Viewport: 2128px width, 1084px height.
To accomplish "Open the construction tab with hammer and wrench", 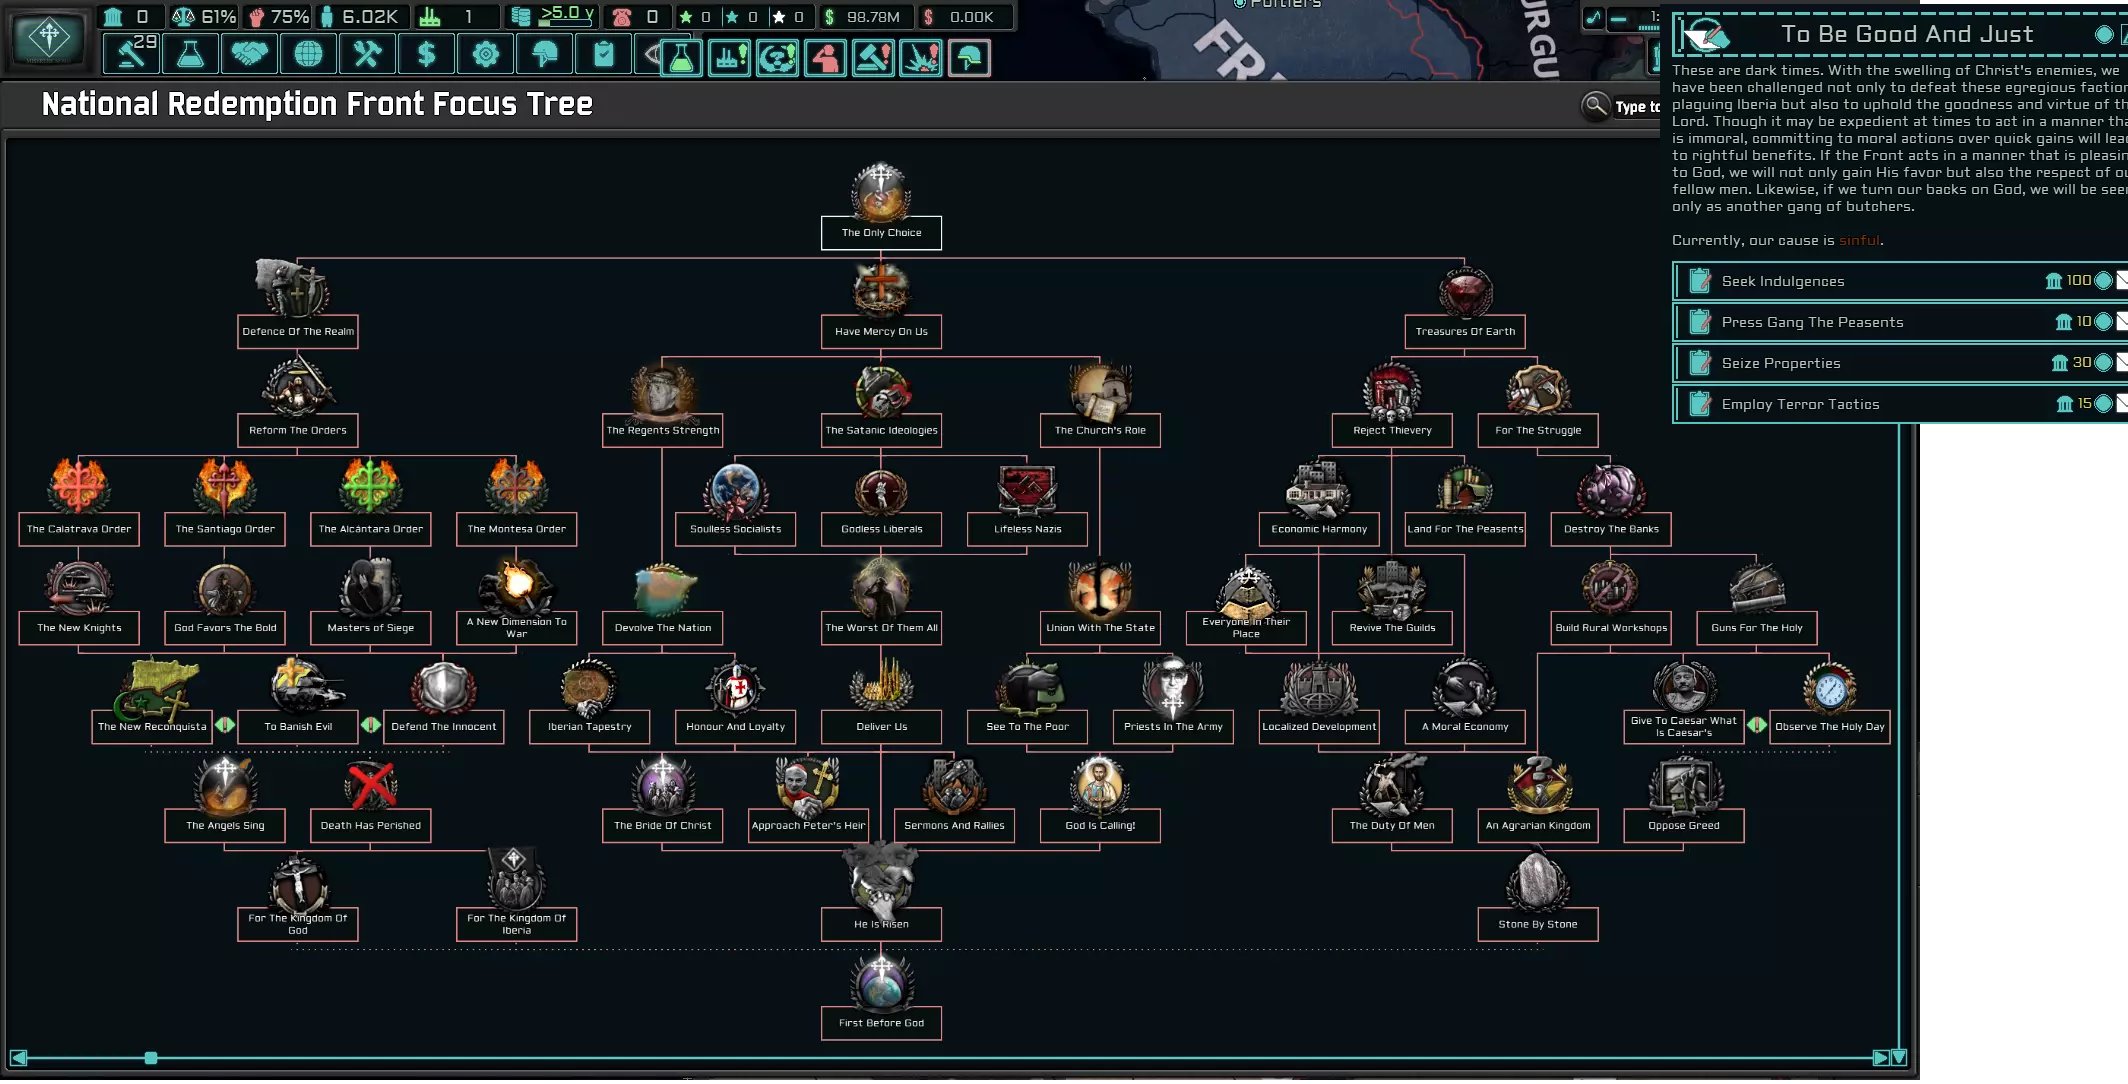I will click(367, 54).
